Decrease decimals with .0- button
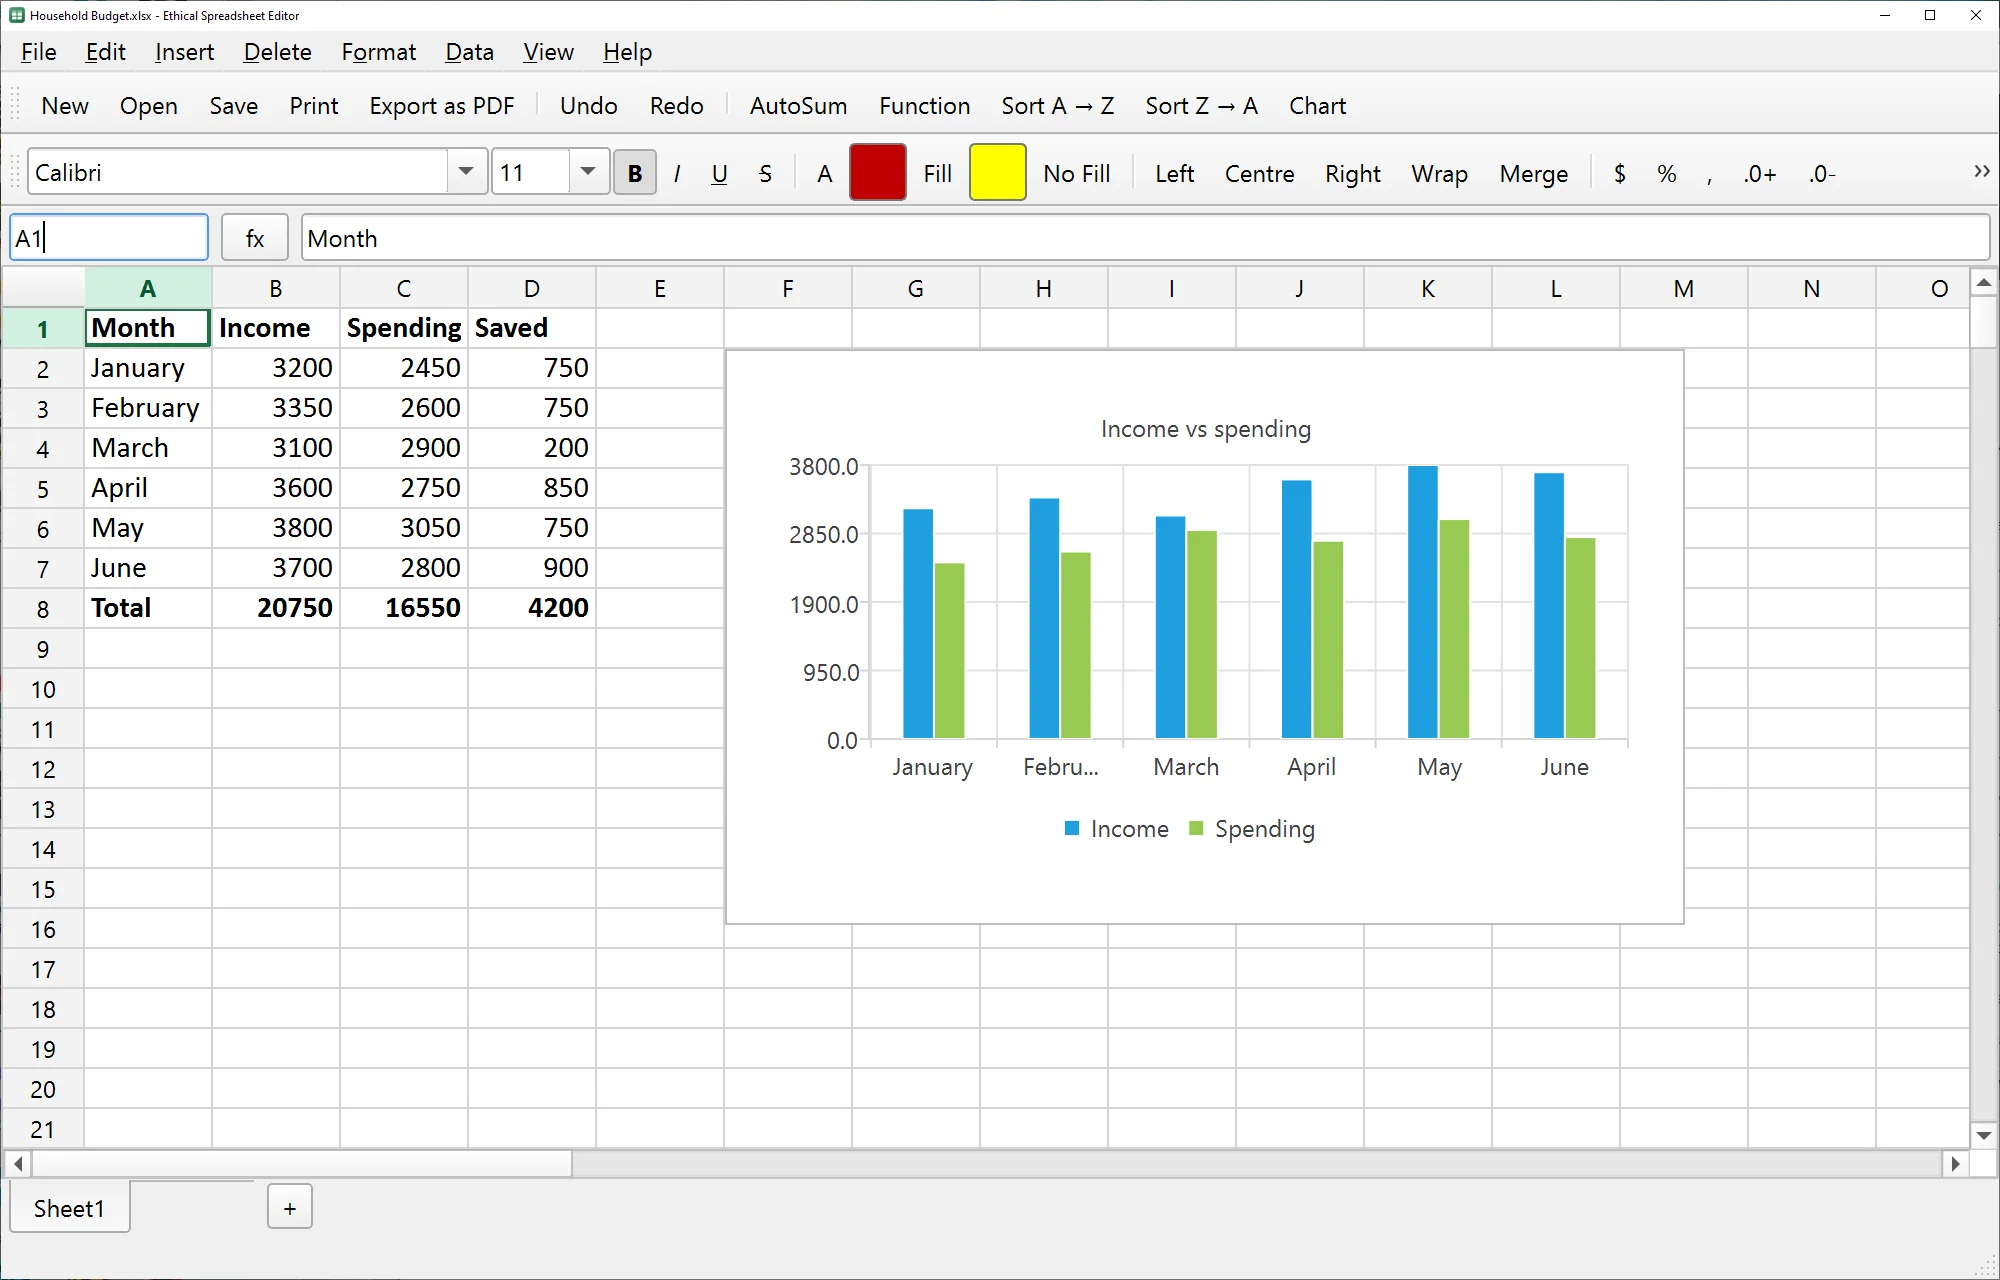 click(1821, 173)
